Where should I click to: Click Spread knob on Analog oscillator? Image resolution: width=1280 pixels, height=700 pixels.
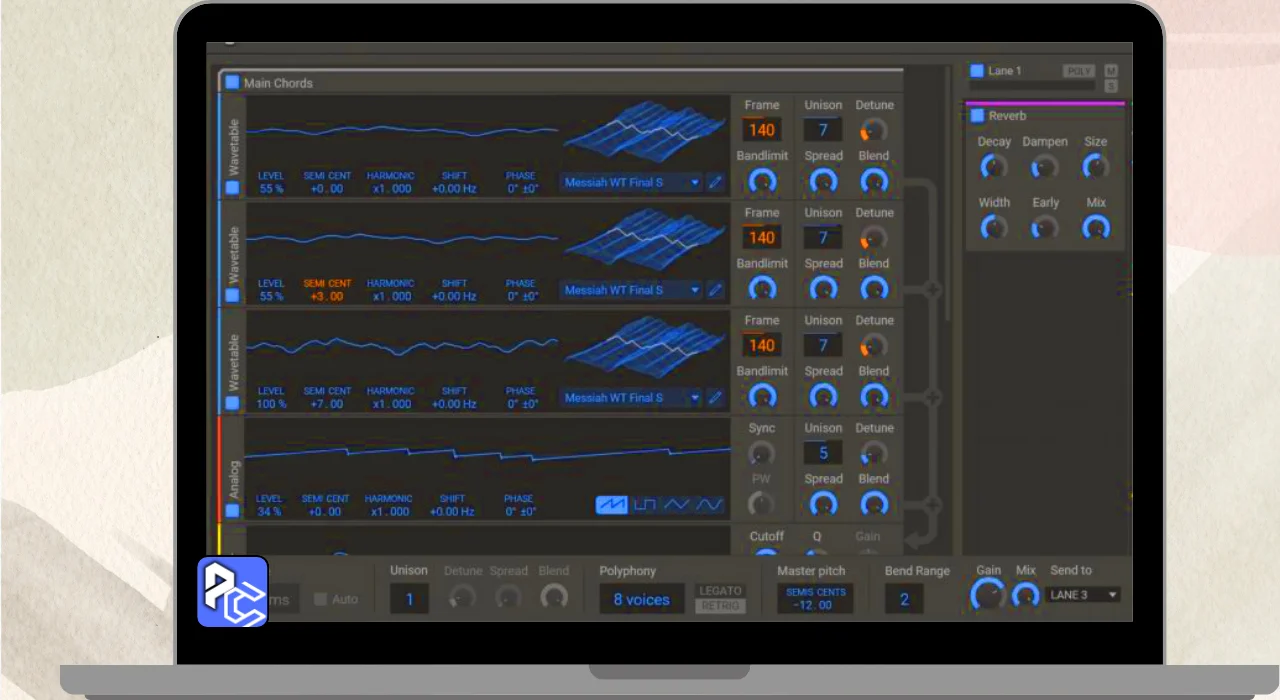pyautogui.click(x=823, y=504)
